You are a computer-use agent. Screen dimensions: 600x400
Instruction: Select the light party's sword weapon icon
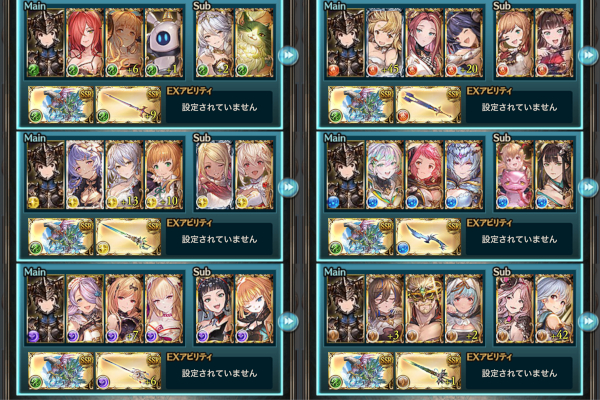pyautogui.click(x=128, y=237)
